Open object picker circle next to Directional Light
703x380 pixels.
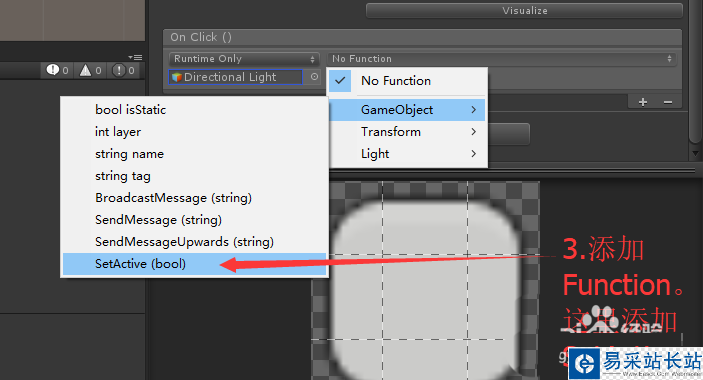[314, 77]
